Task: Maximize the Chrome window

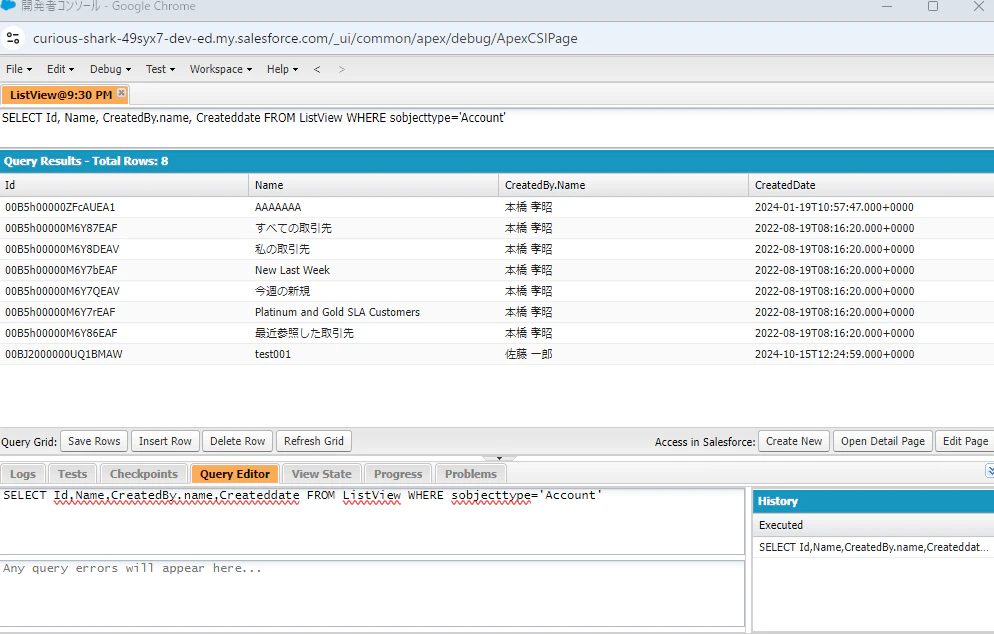Action: (933, 6)
